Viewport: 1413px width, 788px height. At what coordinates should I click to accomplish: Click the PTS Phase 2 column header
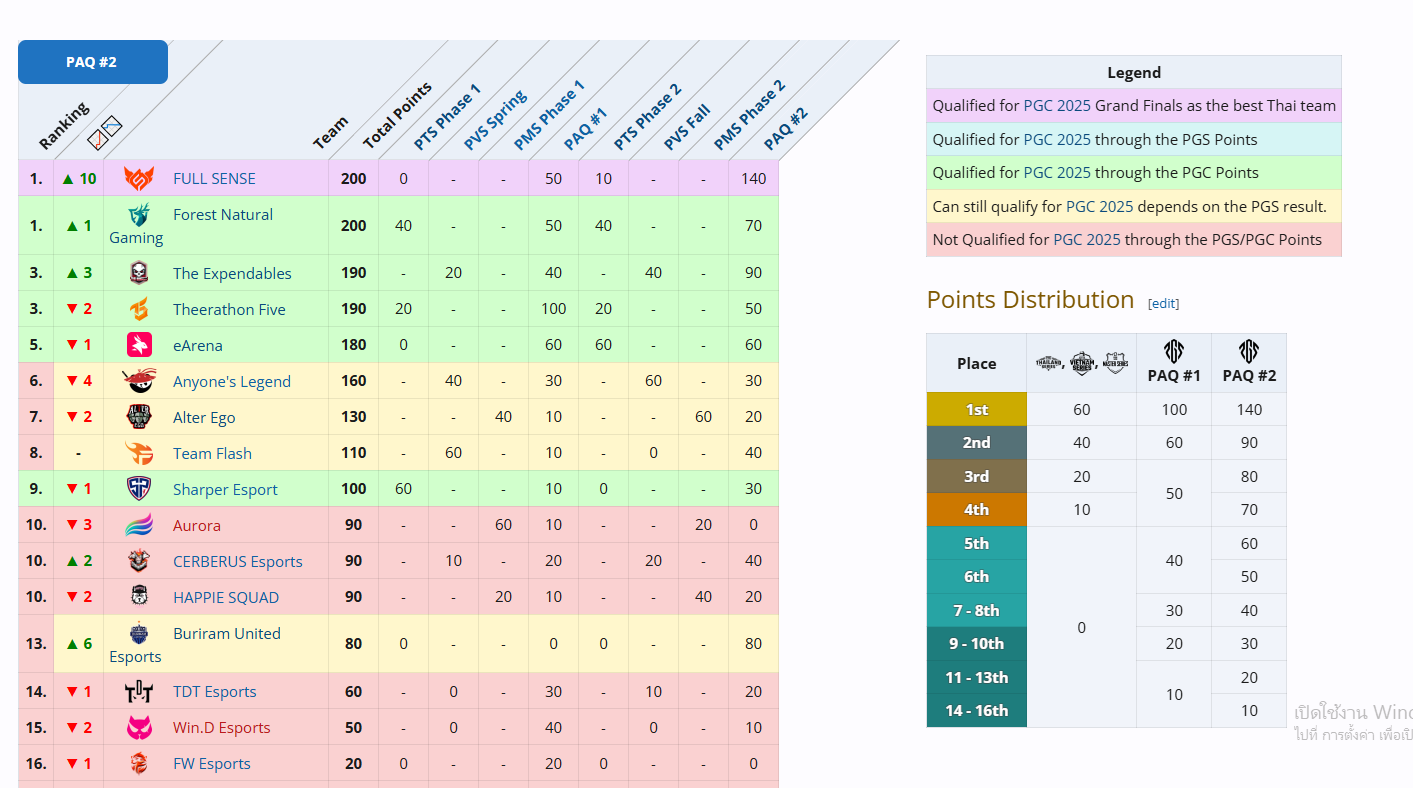coord(648,117)
